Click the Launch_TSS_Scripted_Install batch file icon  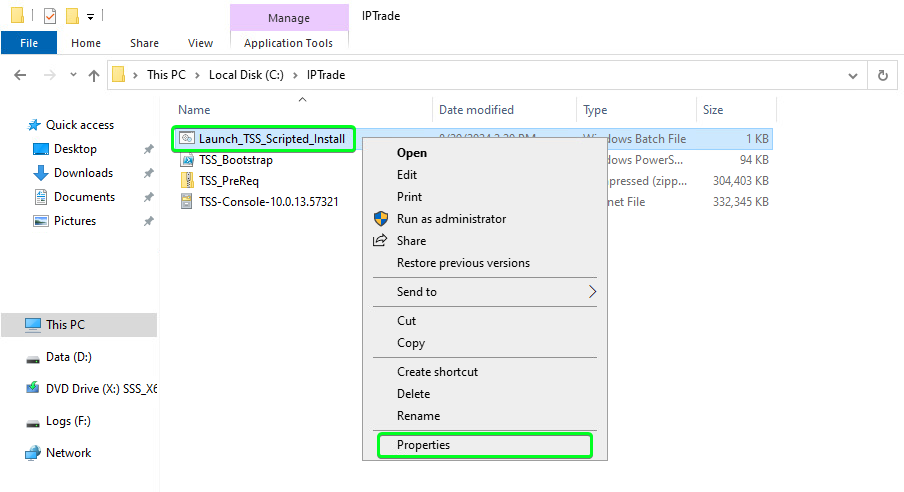pyautogui.click(x=187, y=138)
